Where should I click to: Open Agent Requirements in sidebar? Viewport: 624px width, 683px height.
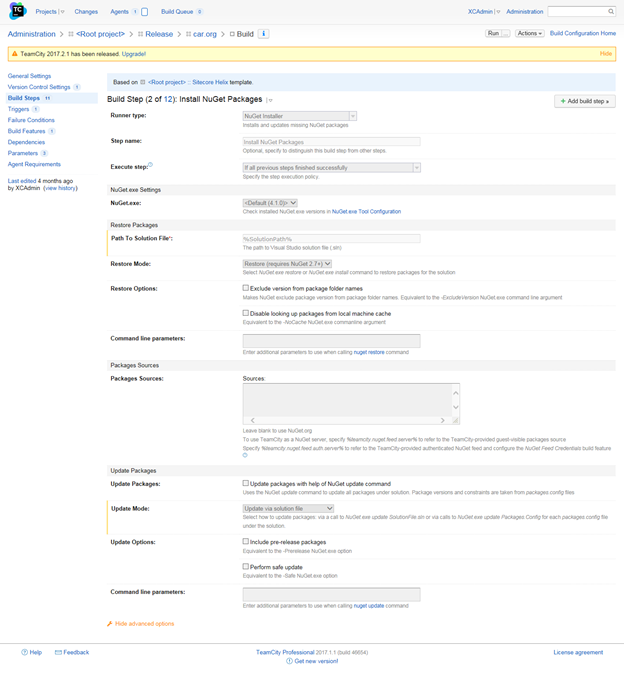pyautogui.click(x=34, y=164)
